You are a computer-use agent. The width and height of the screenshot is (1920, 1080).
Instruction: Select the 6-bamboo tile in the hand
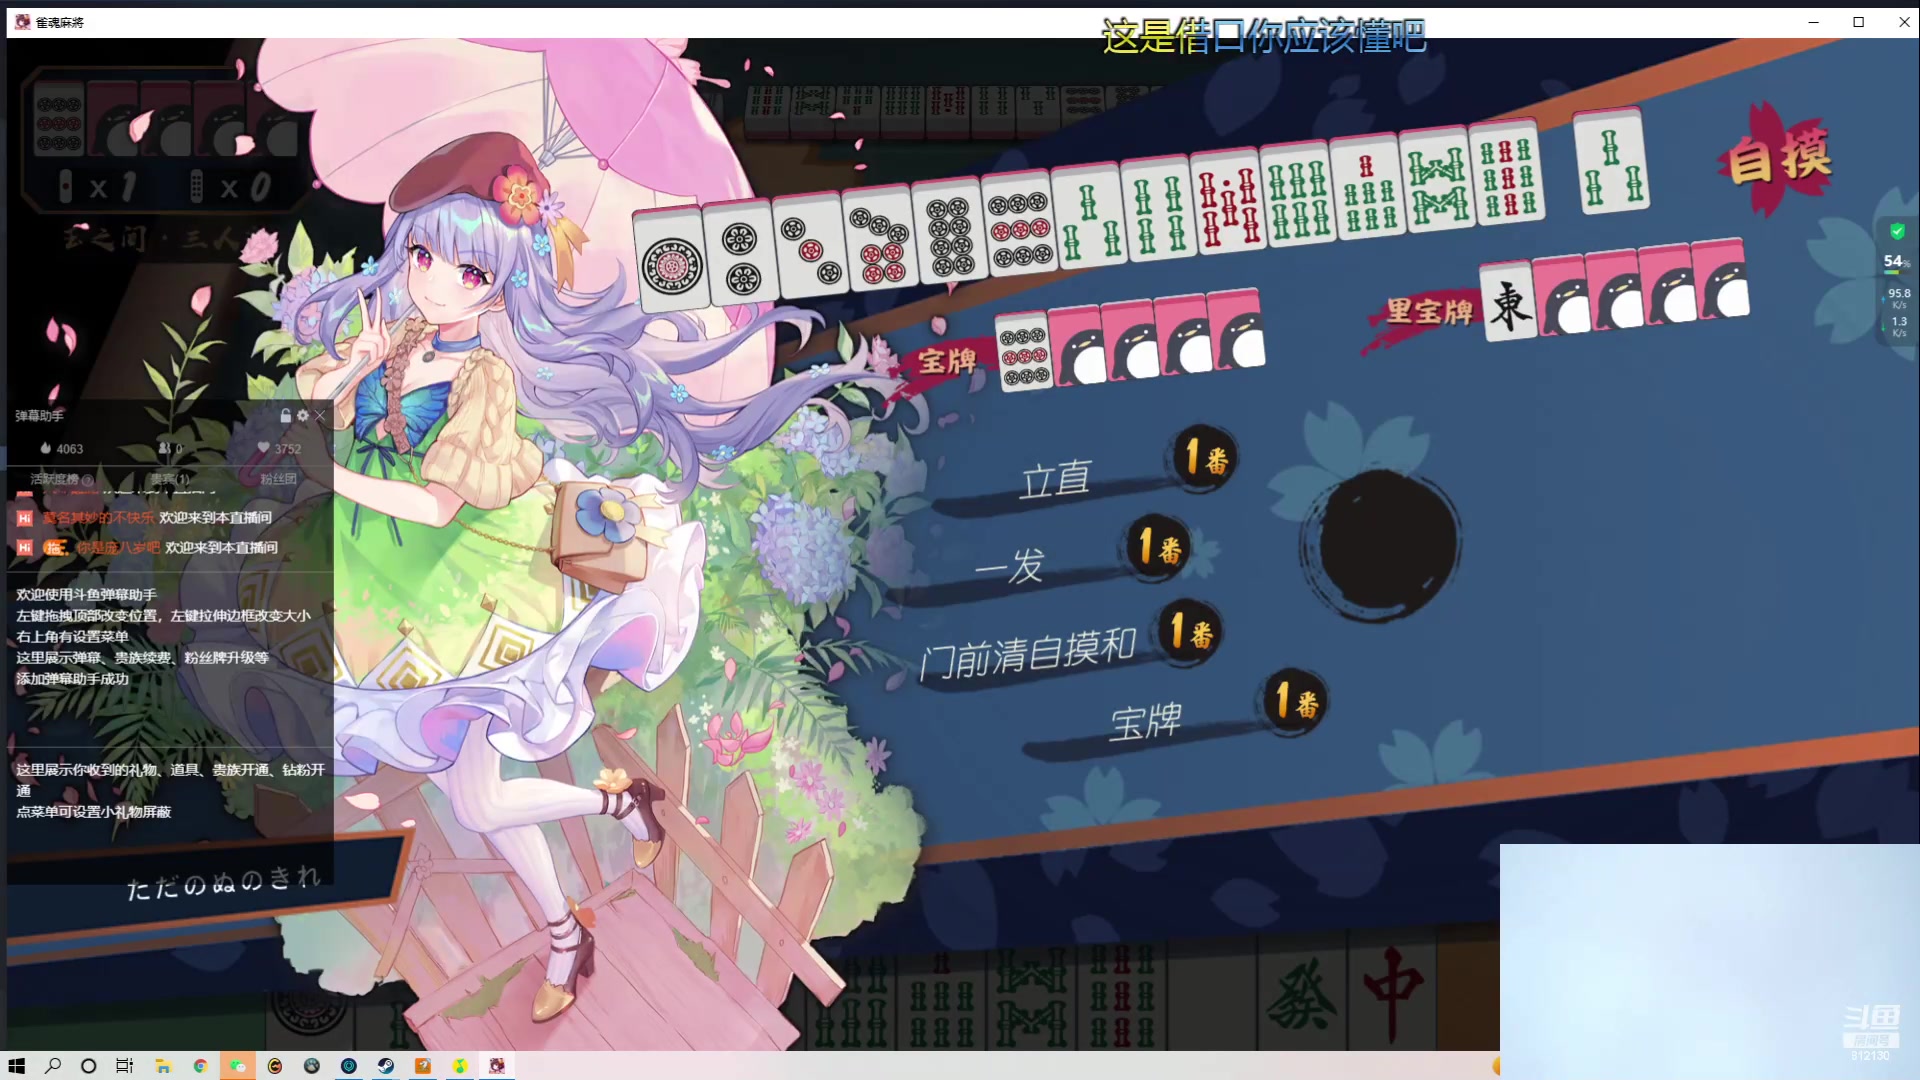coord(1298,196)
